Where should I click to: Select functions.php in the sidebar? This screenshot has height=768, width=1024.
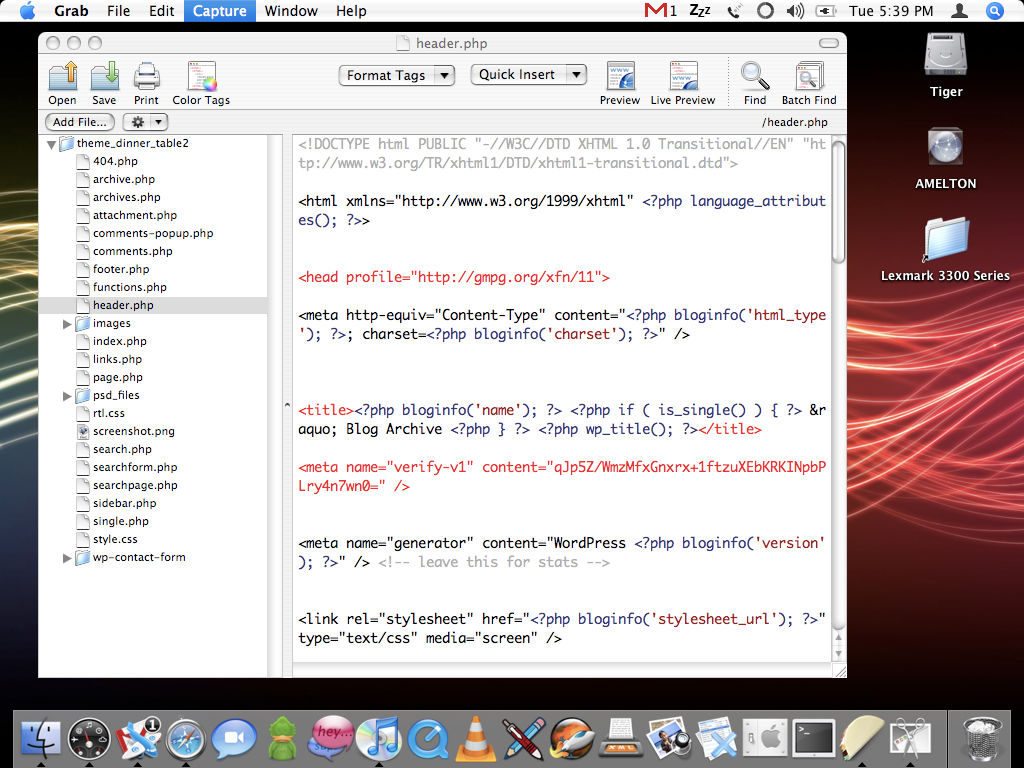coord(129,287)
